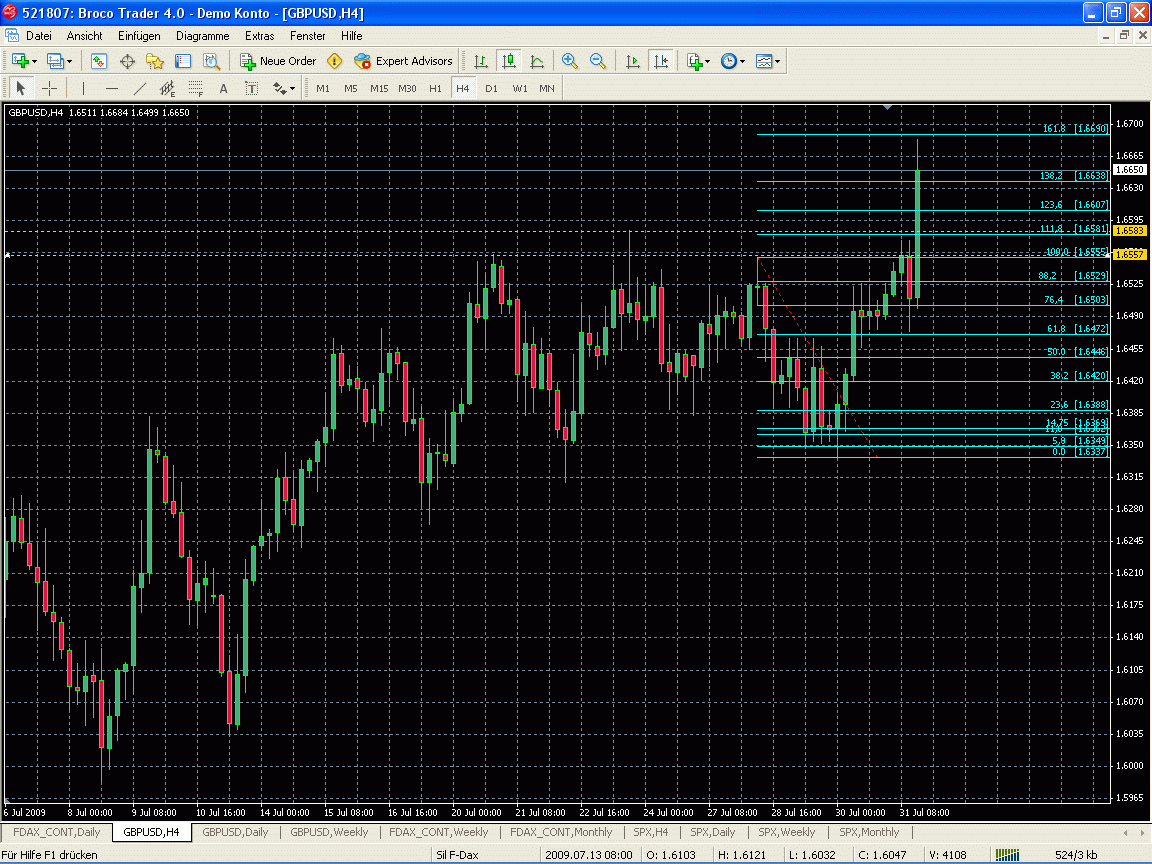Screen dimensions: 1152x864
Task: Open the Extras menu
Action: point(259,36)
